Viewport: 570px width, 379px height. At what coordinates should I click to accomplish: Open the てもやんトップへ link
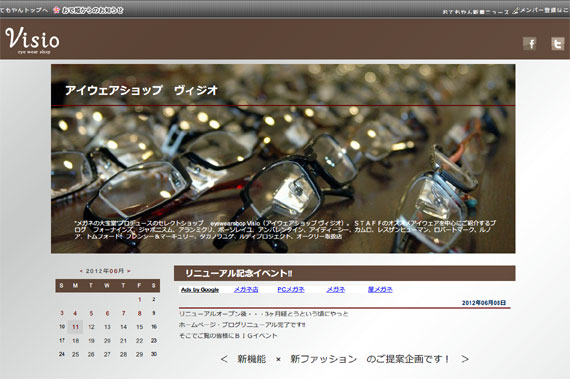24,11
